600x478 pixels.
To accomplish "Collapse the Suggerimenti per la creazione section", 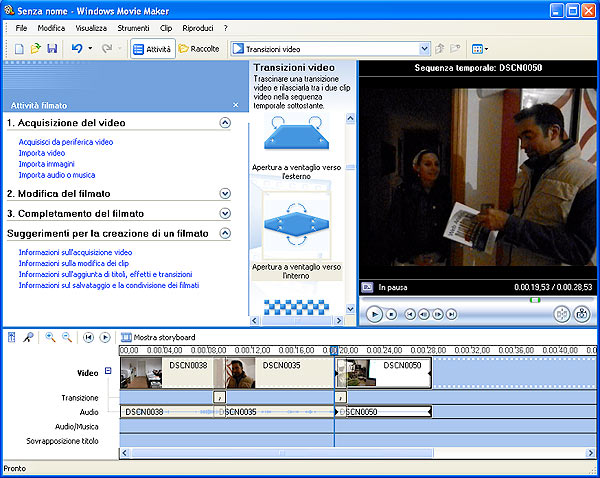I will coord(225,233).
